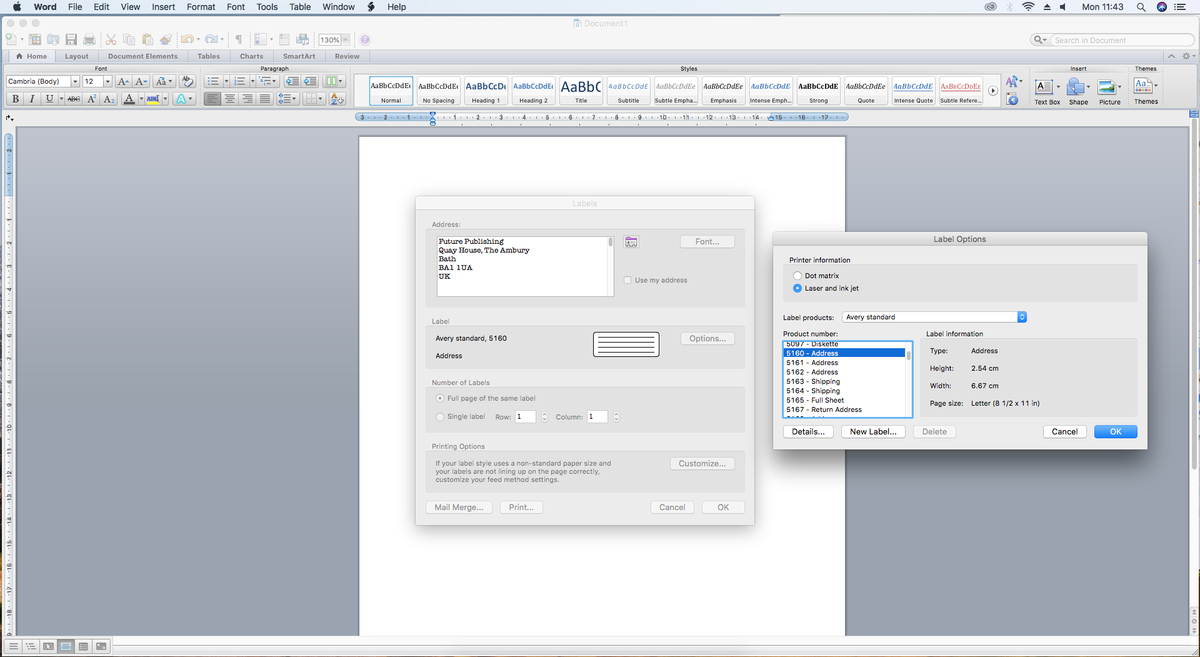Open the Tools menu in the menu bar
The width and height of the screenshot is (1200, 657).
[x=267, y=7]
